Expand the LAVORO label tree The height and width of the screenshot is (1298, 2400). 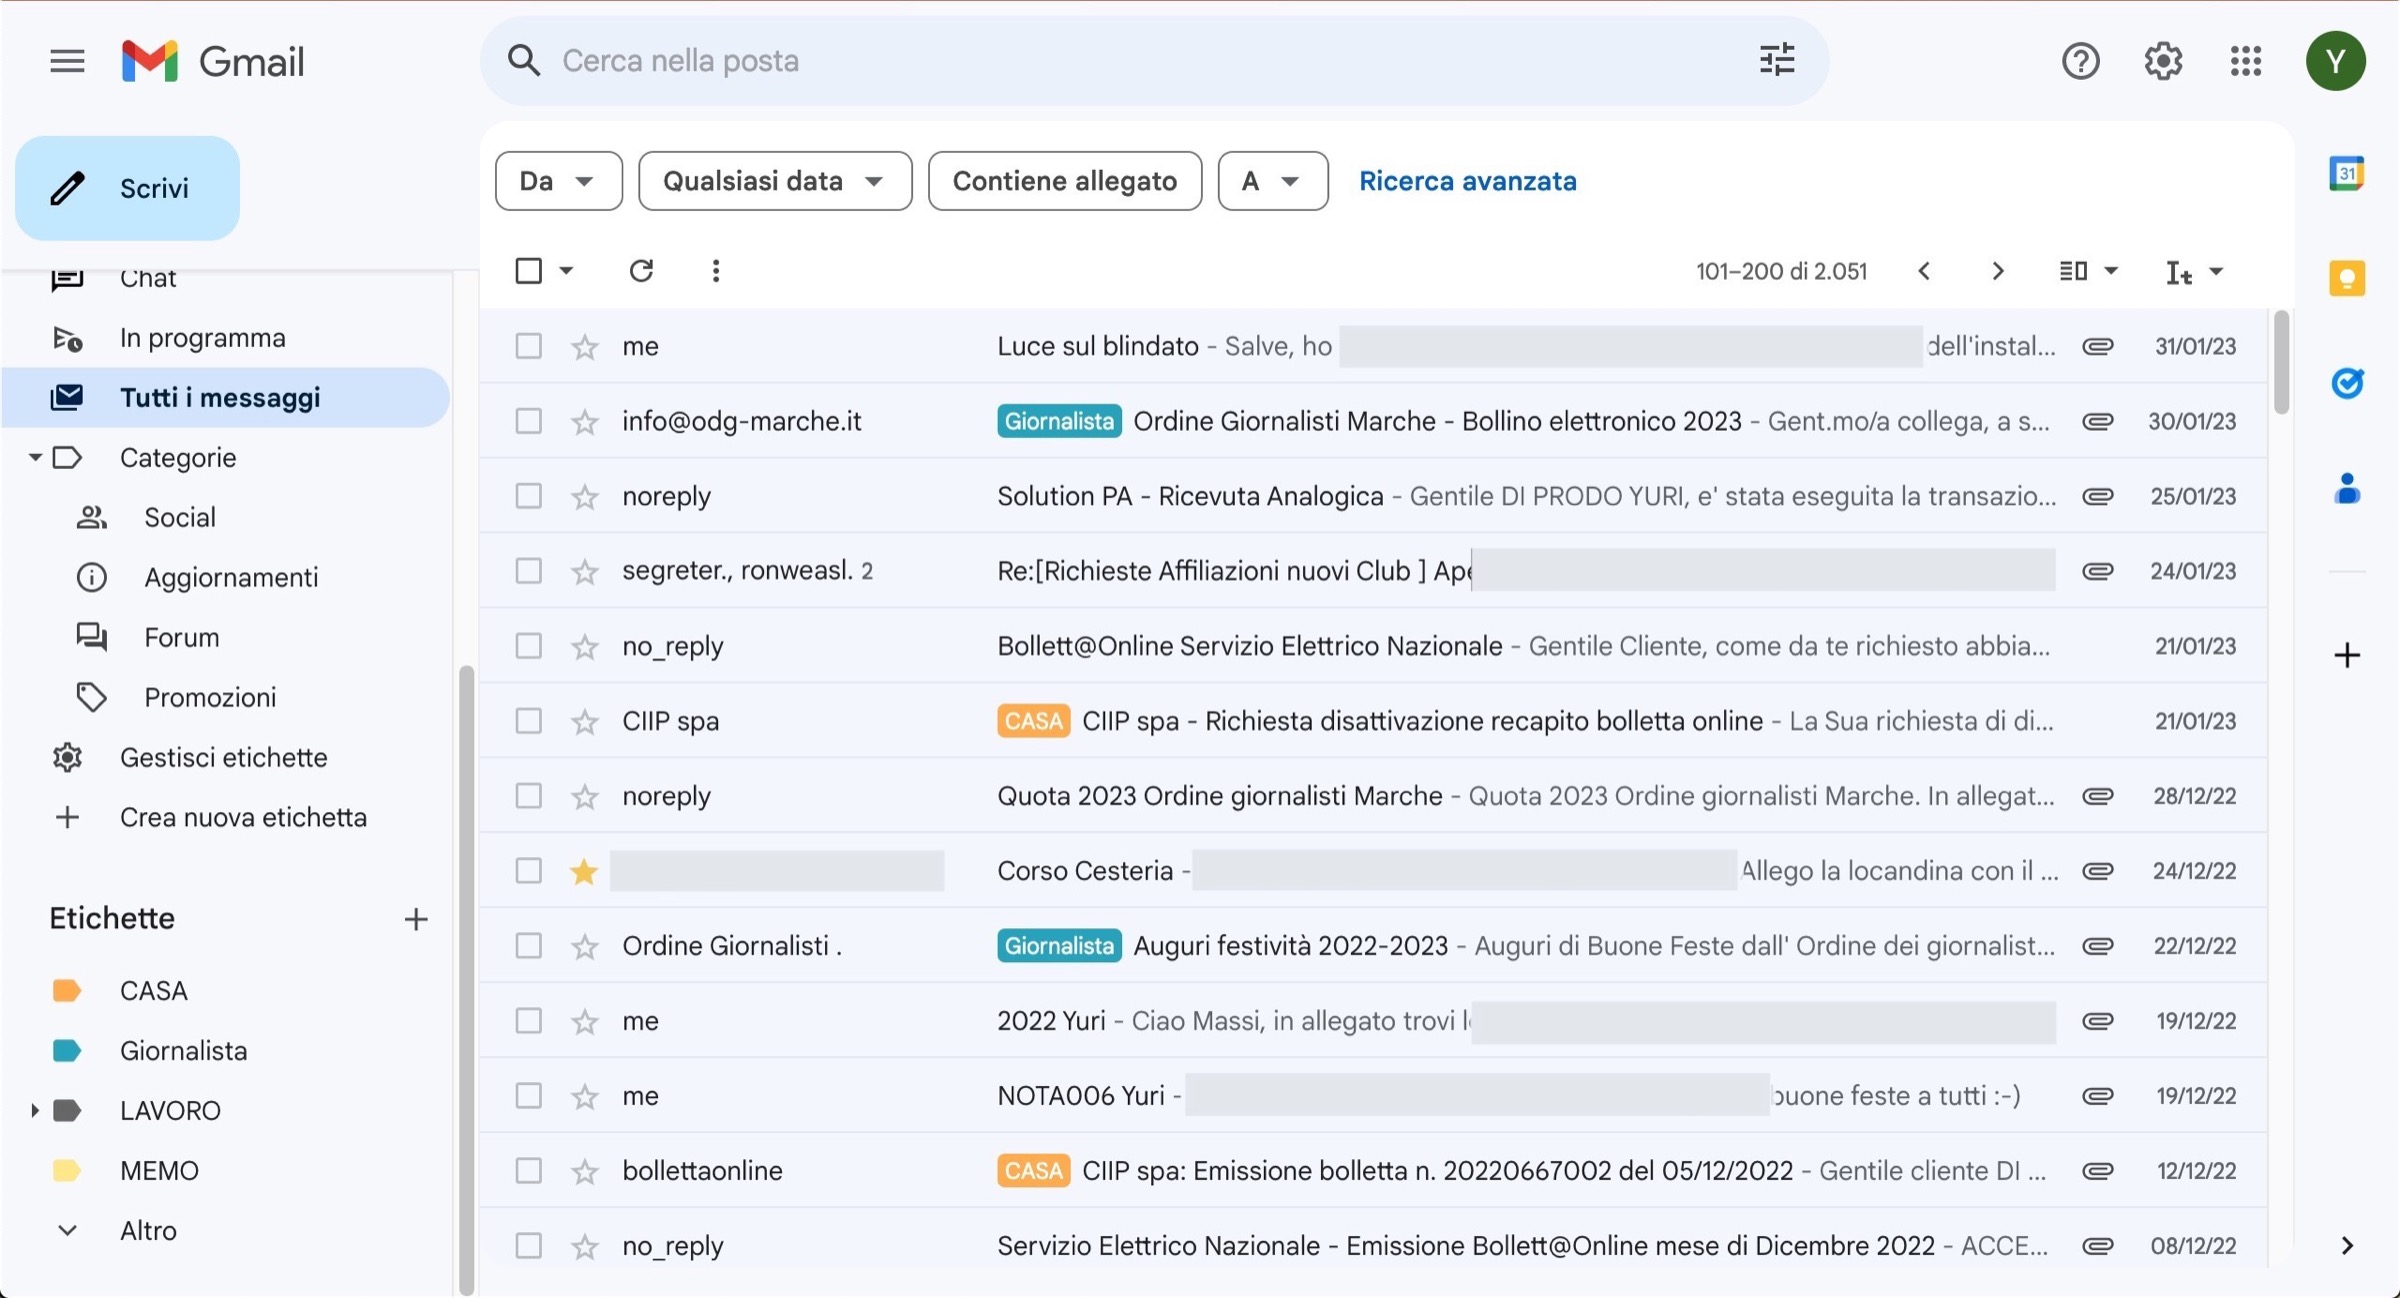coord(34,1110)
